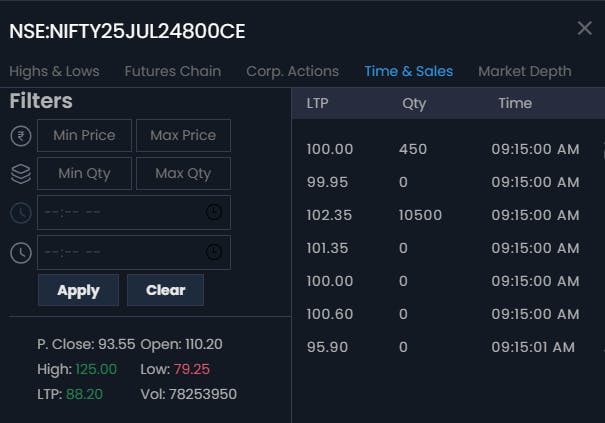
Task: Click into the Min Qty field
Action: (84, 173)
